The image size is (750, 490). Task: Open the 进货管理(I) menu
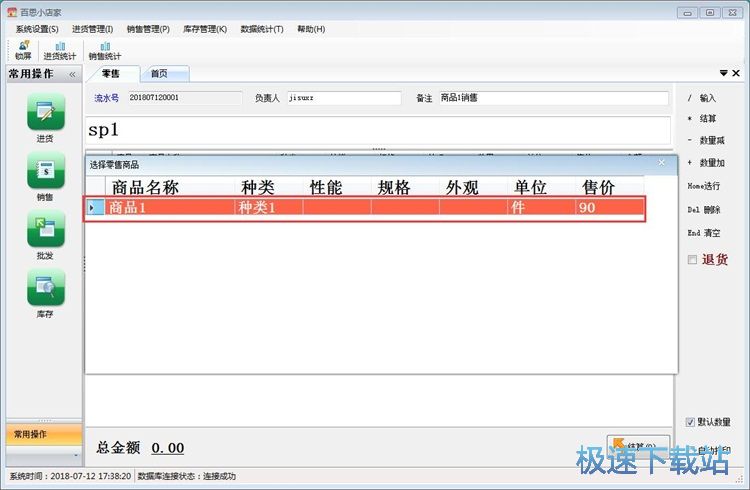click(x=92, y=29)
